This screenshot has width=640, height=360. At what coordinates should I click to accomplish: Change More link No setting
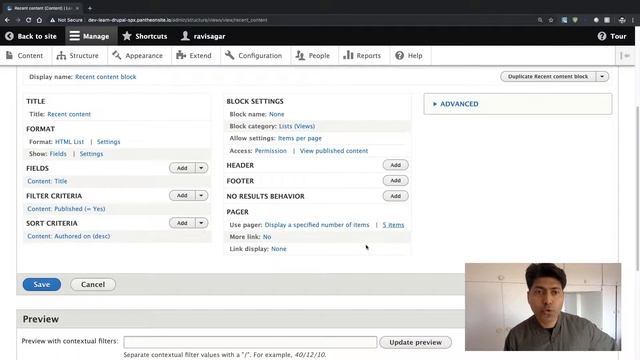[x=267, y=237]
